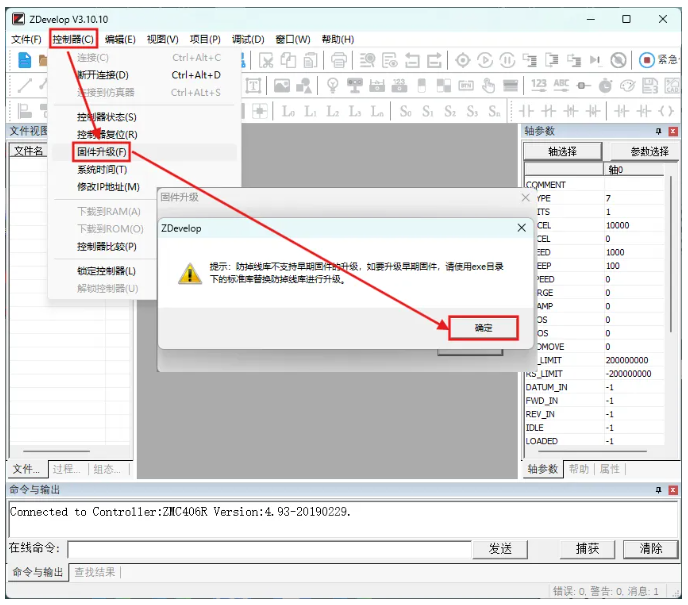Open the 文件(F) menu
This screenshot has height=605, width=688.
pos(26,39)
